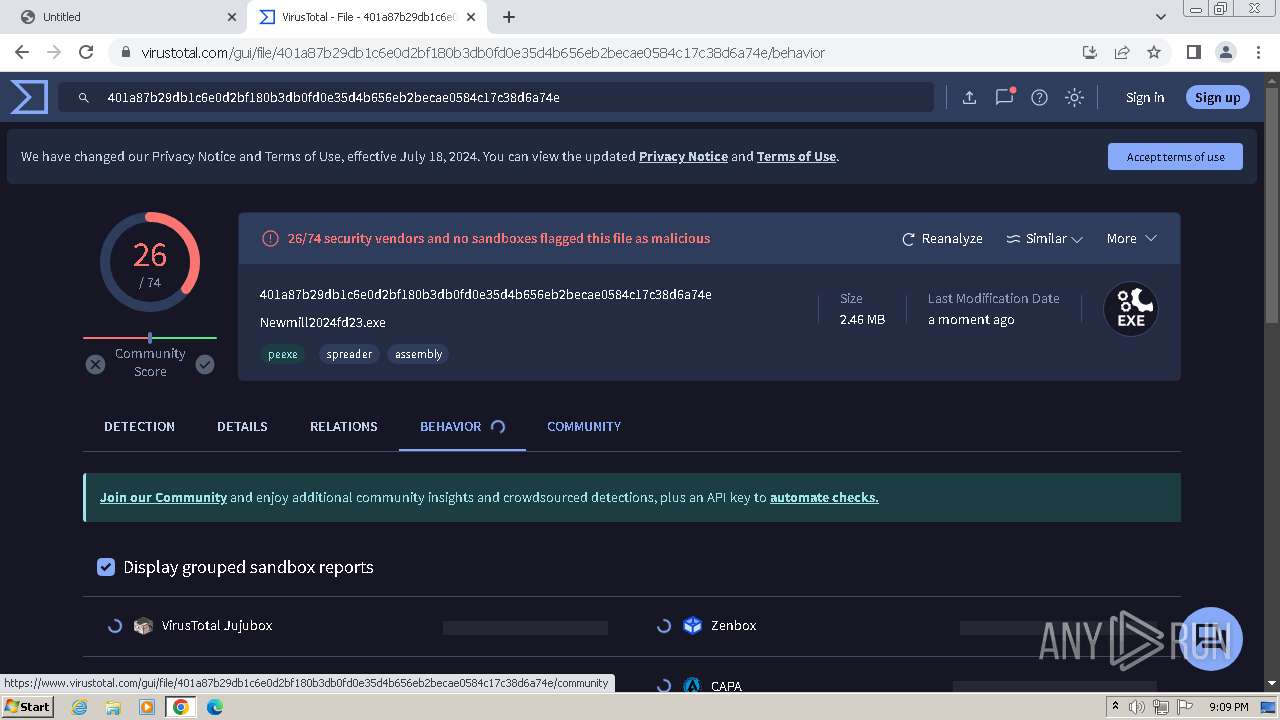Click the Windows Start button
Viewport: 1280px width, 720px height.
click(28, 707)
